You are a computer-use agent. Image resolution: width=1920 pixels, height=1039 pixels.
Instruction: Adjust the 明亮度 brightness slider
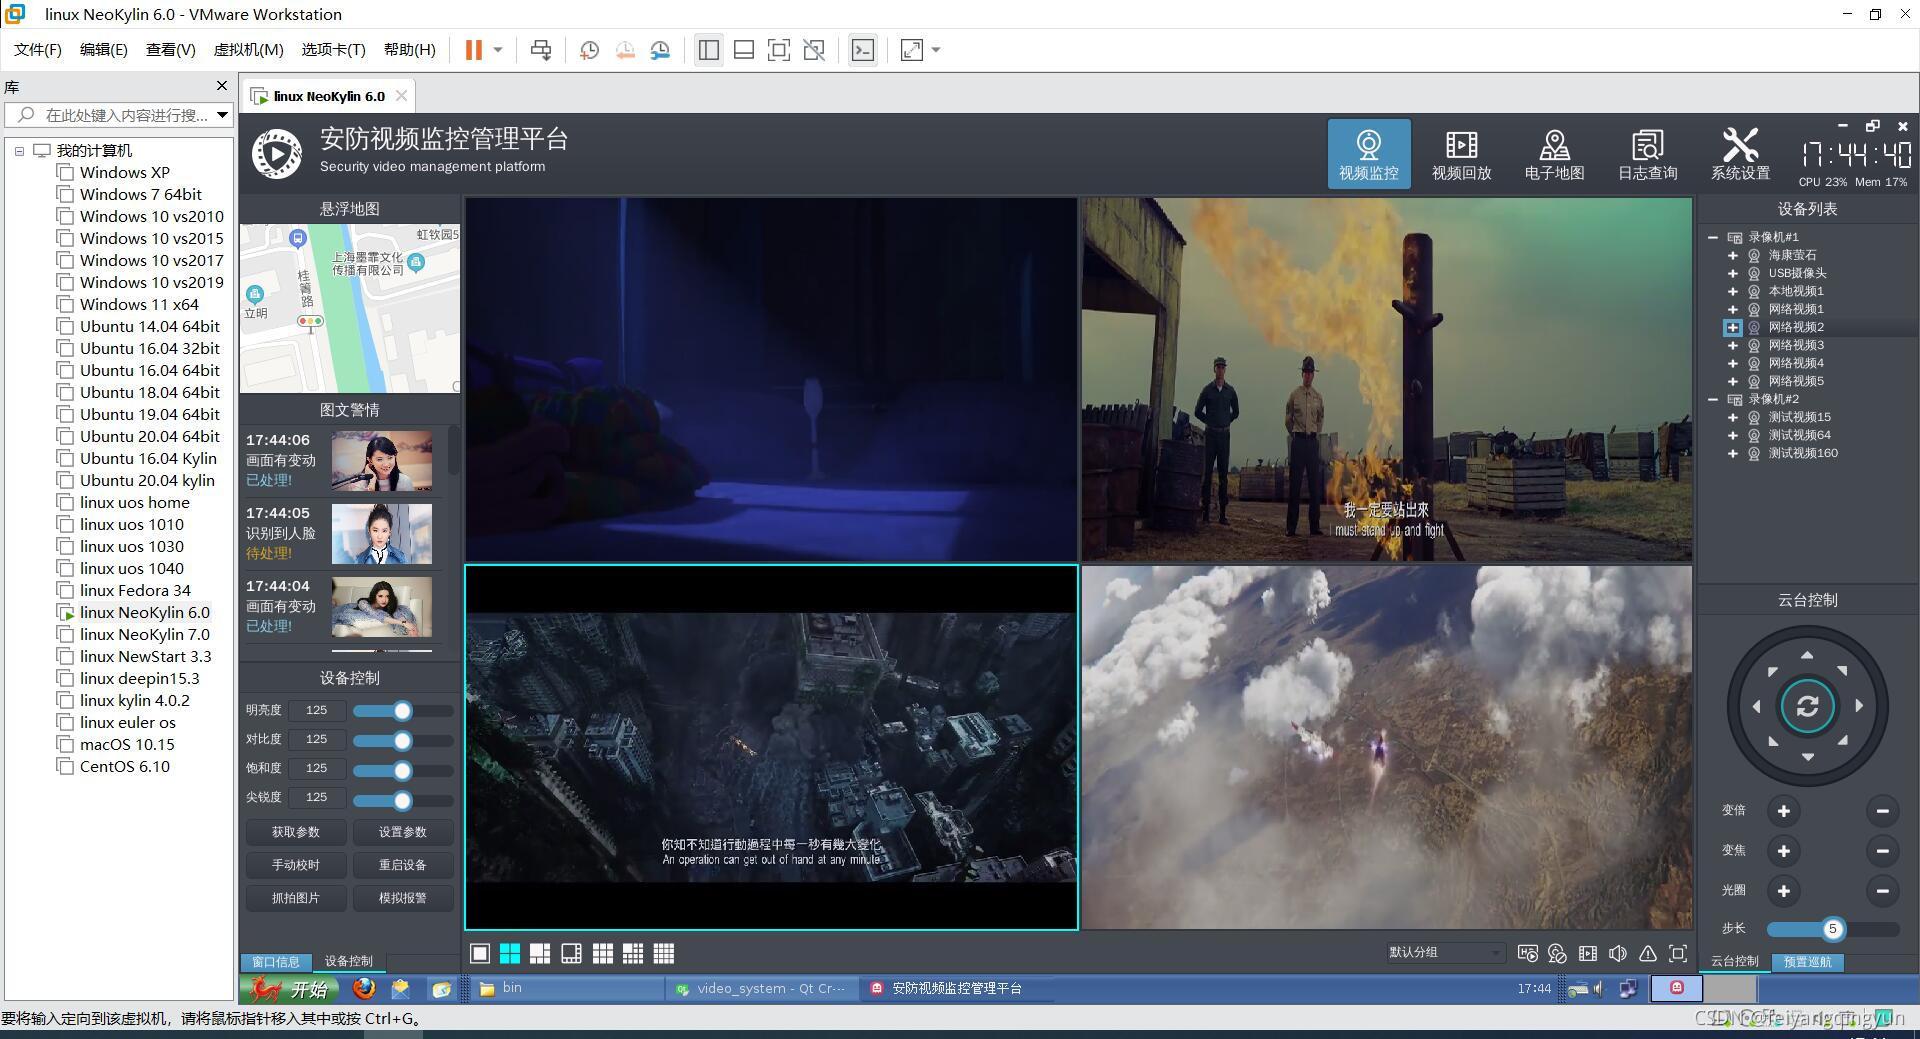pyautogui.click(x=403, y=711)
